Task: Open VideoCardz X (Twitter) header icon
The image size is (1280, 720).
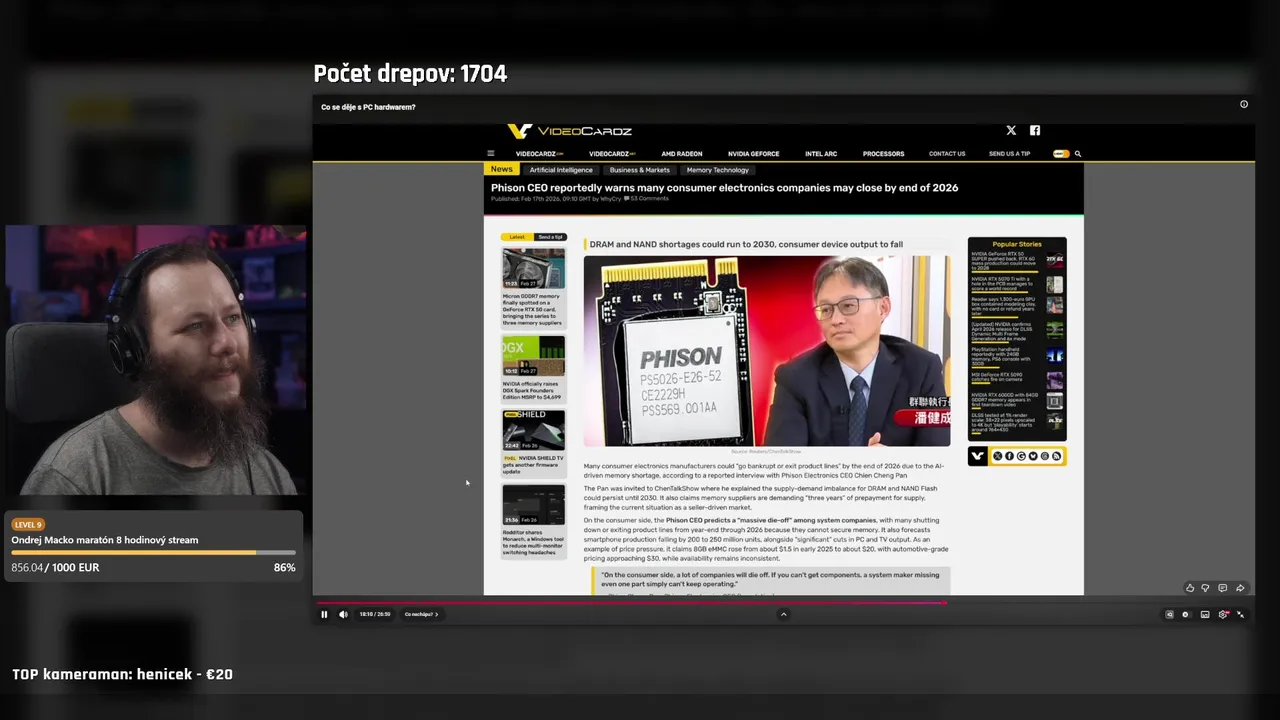Action: (x=1011, y=130)
